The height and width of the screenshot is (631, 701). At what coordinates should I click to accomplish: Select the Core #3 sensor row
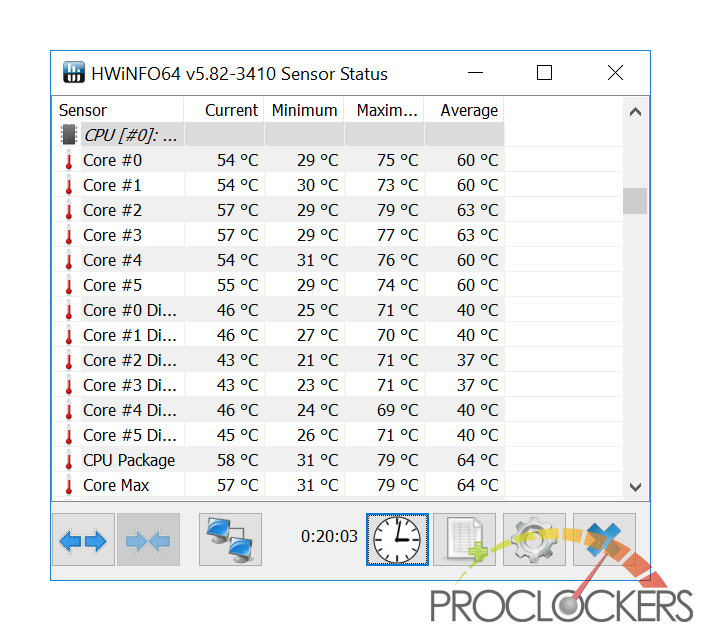279,235
